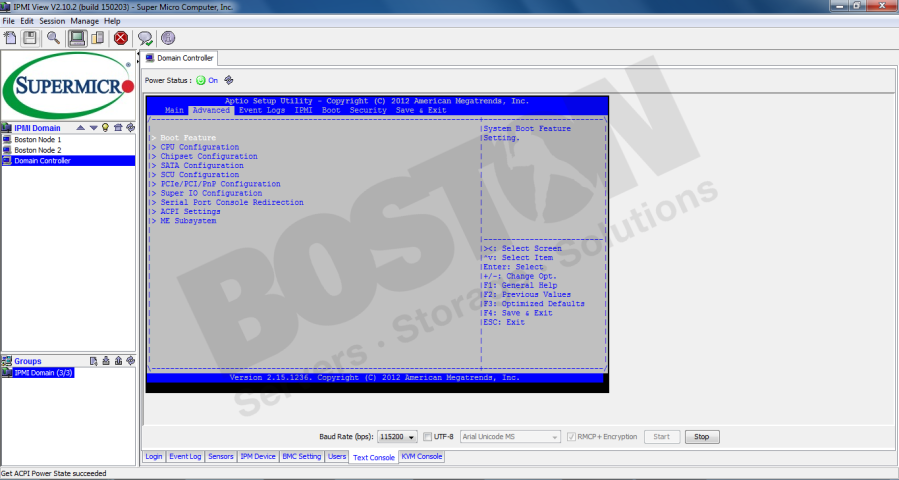Screen dimensions: 899x480
Task: Click Security in BIOS console menu
Action: tap(368, 110)
